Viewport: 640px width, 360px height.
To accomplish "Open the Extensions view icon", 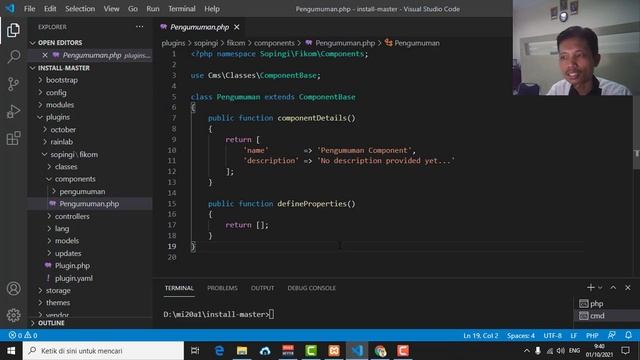I will coord(13,138).
